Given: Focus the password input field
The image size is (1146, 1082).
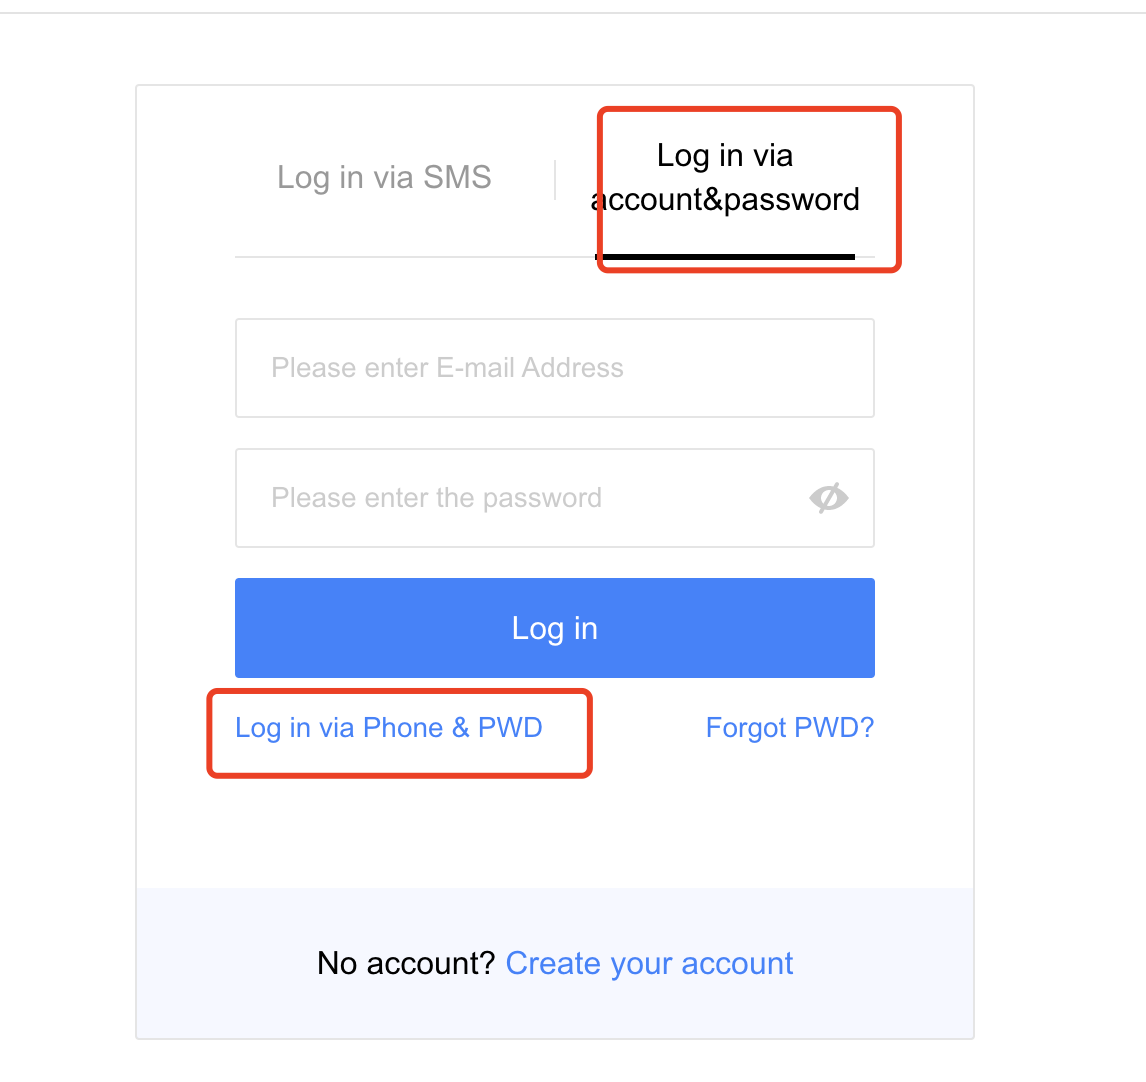Looking at the screenshot, I should click(x=555, y=498).
